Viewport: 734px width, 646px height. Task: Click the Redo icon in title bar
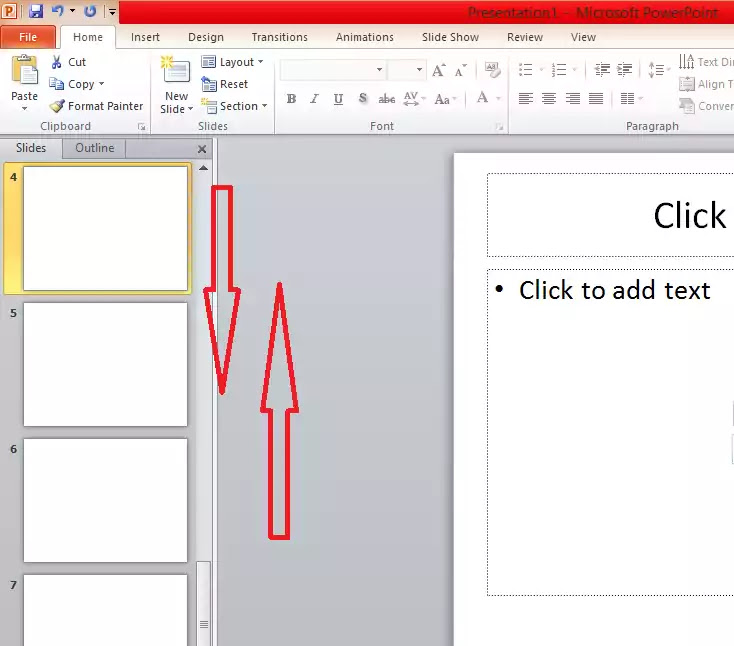coord(90,10)
